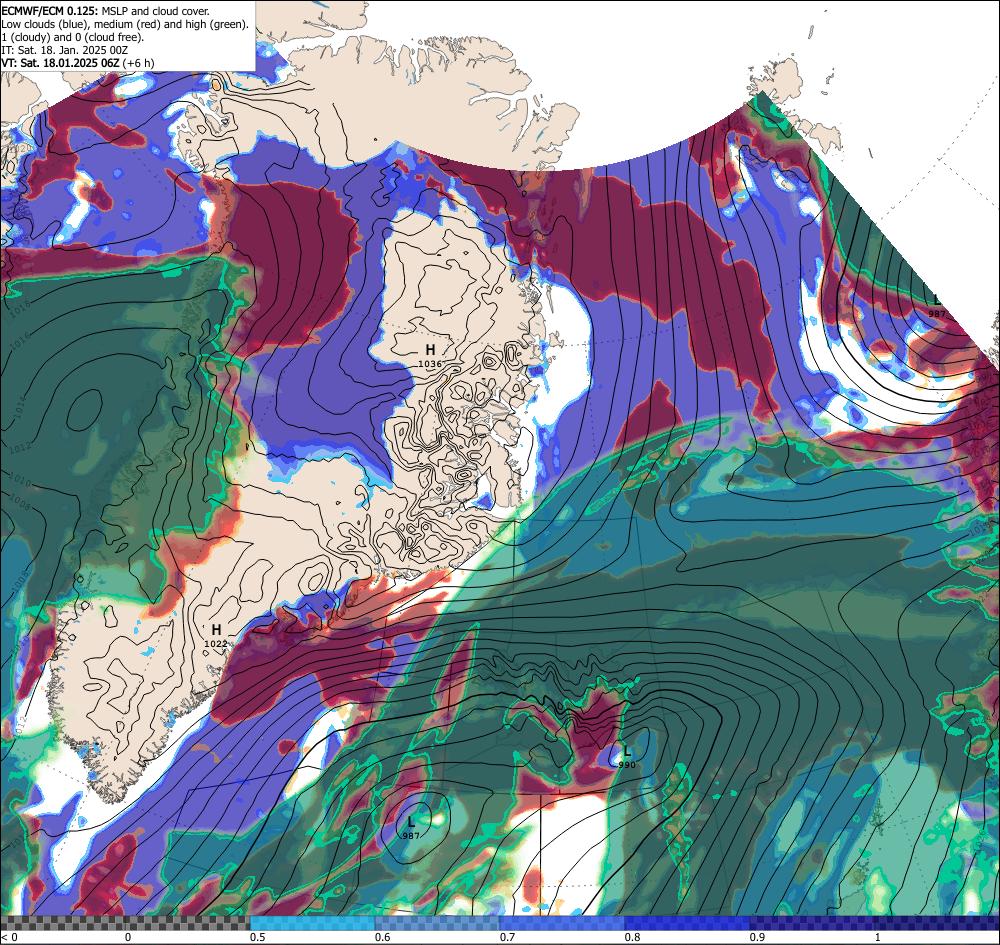Click the 987 value of the bottom-center low
Viewport: 1000px width, 945px height.
(x=411, y=835)
